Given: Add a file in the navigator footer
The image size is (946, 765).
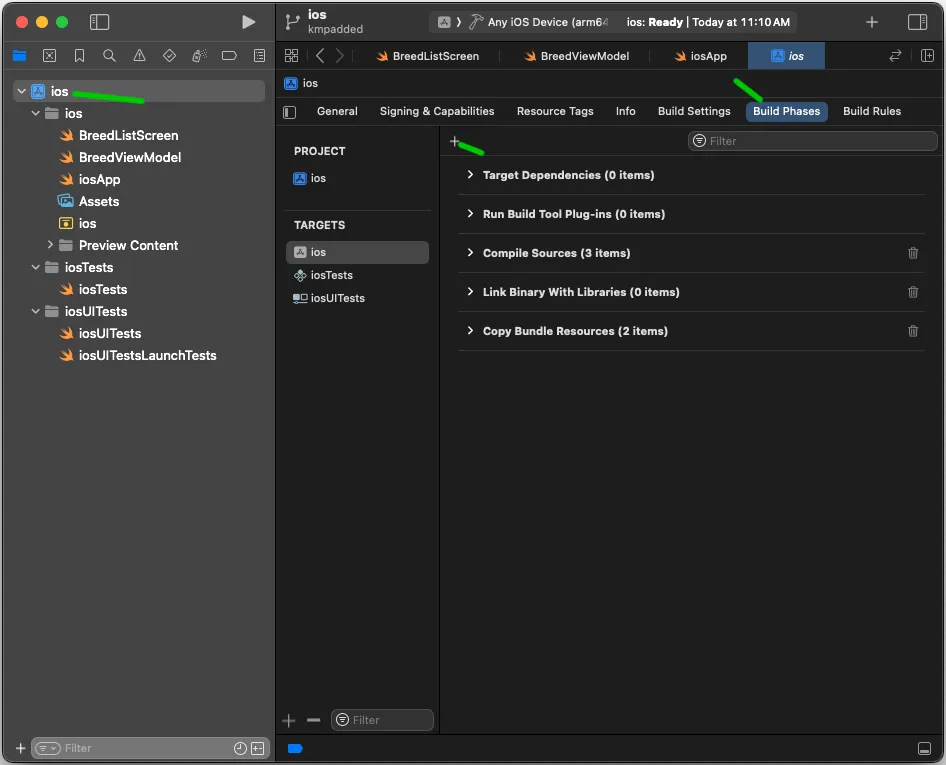Looking at the screenshot, I should pos(21,748).
